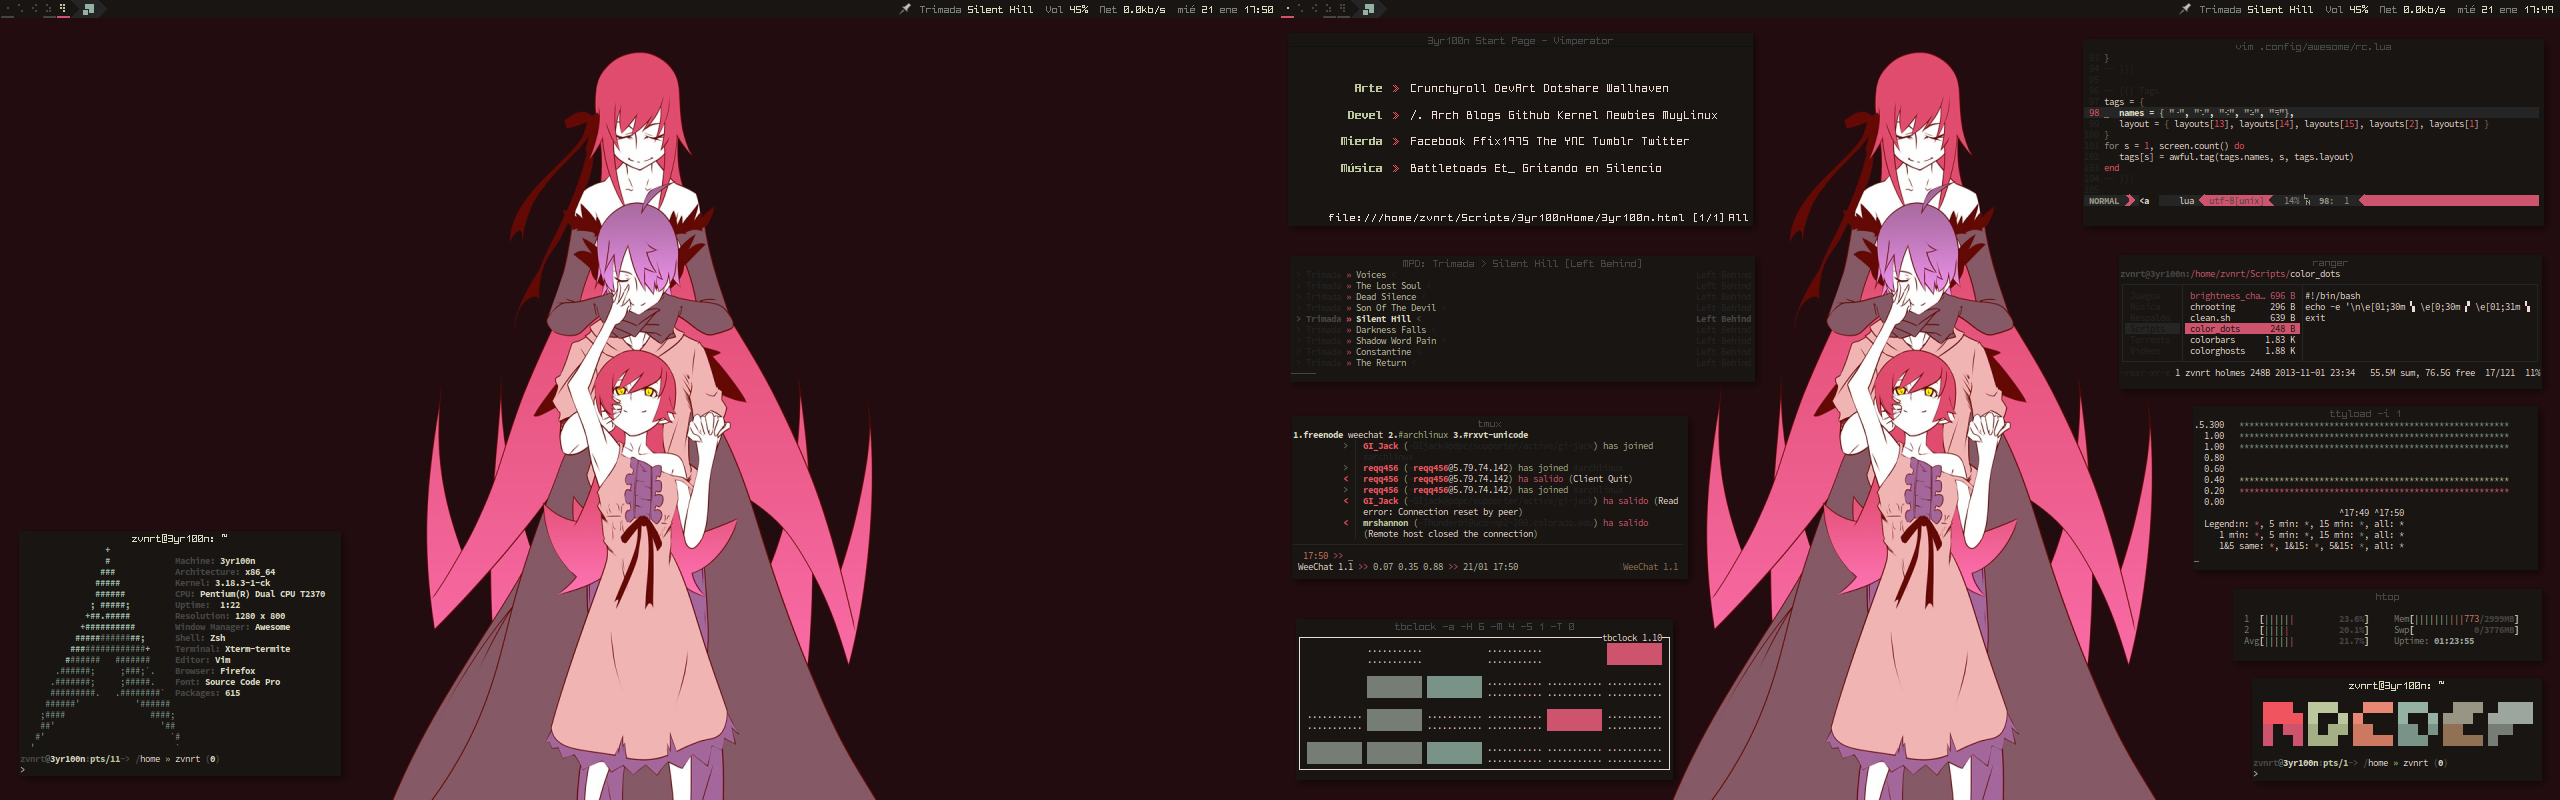Open the Tumblr link
The image size is (2560, 800).
(x=1613, y=141)
